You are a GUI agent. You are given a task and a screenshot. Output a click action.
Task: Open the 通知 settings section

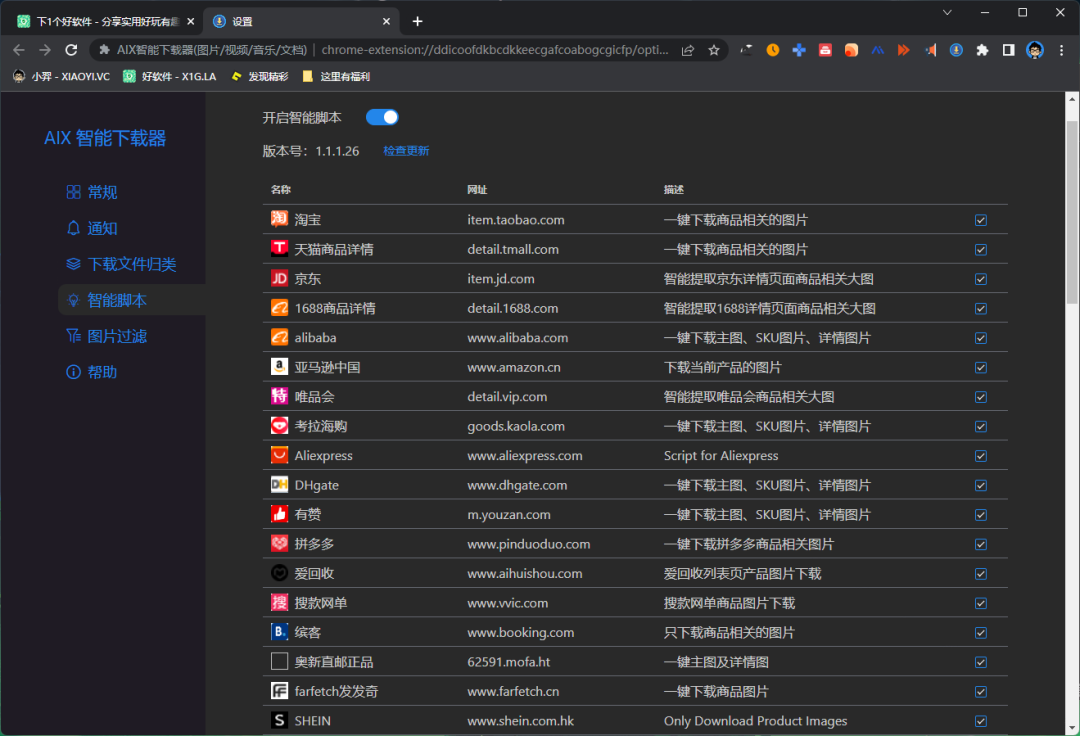[92, 228]
